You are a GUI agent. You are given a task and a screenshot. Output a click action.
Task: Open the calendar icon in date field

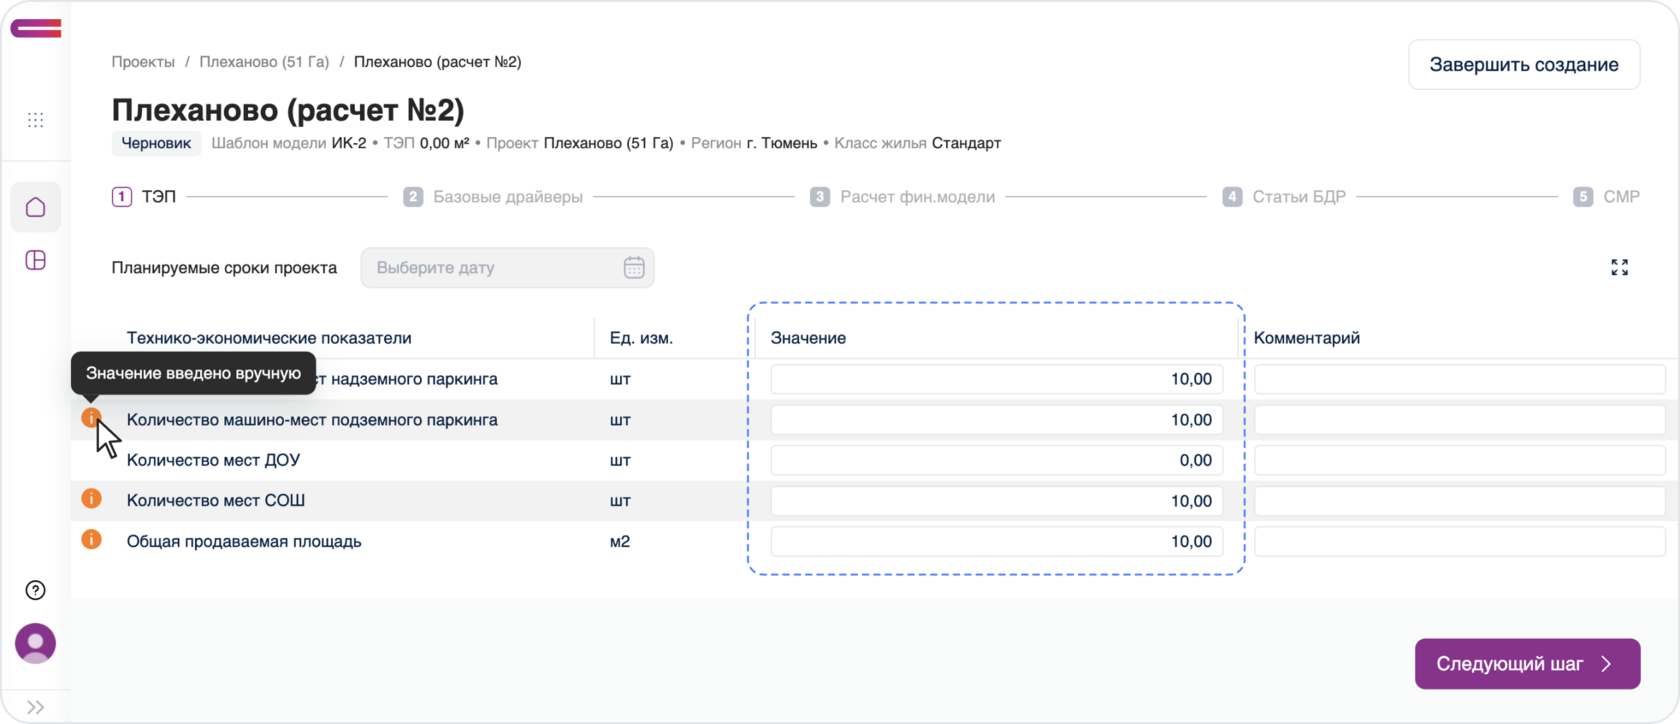(634, 268)
